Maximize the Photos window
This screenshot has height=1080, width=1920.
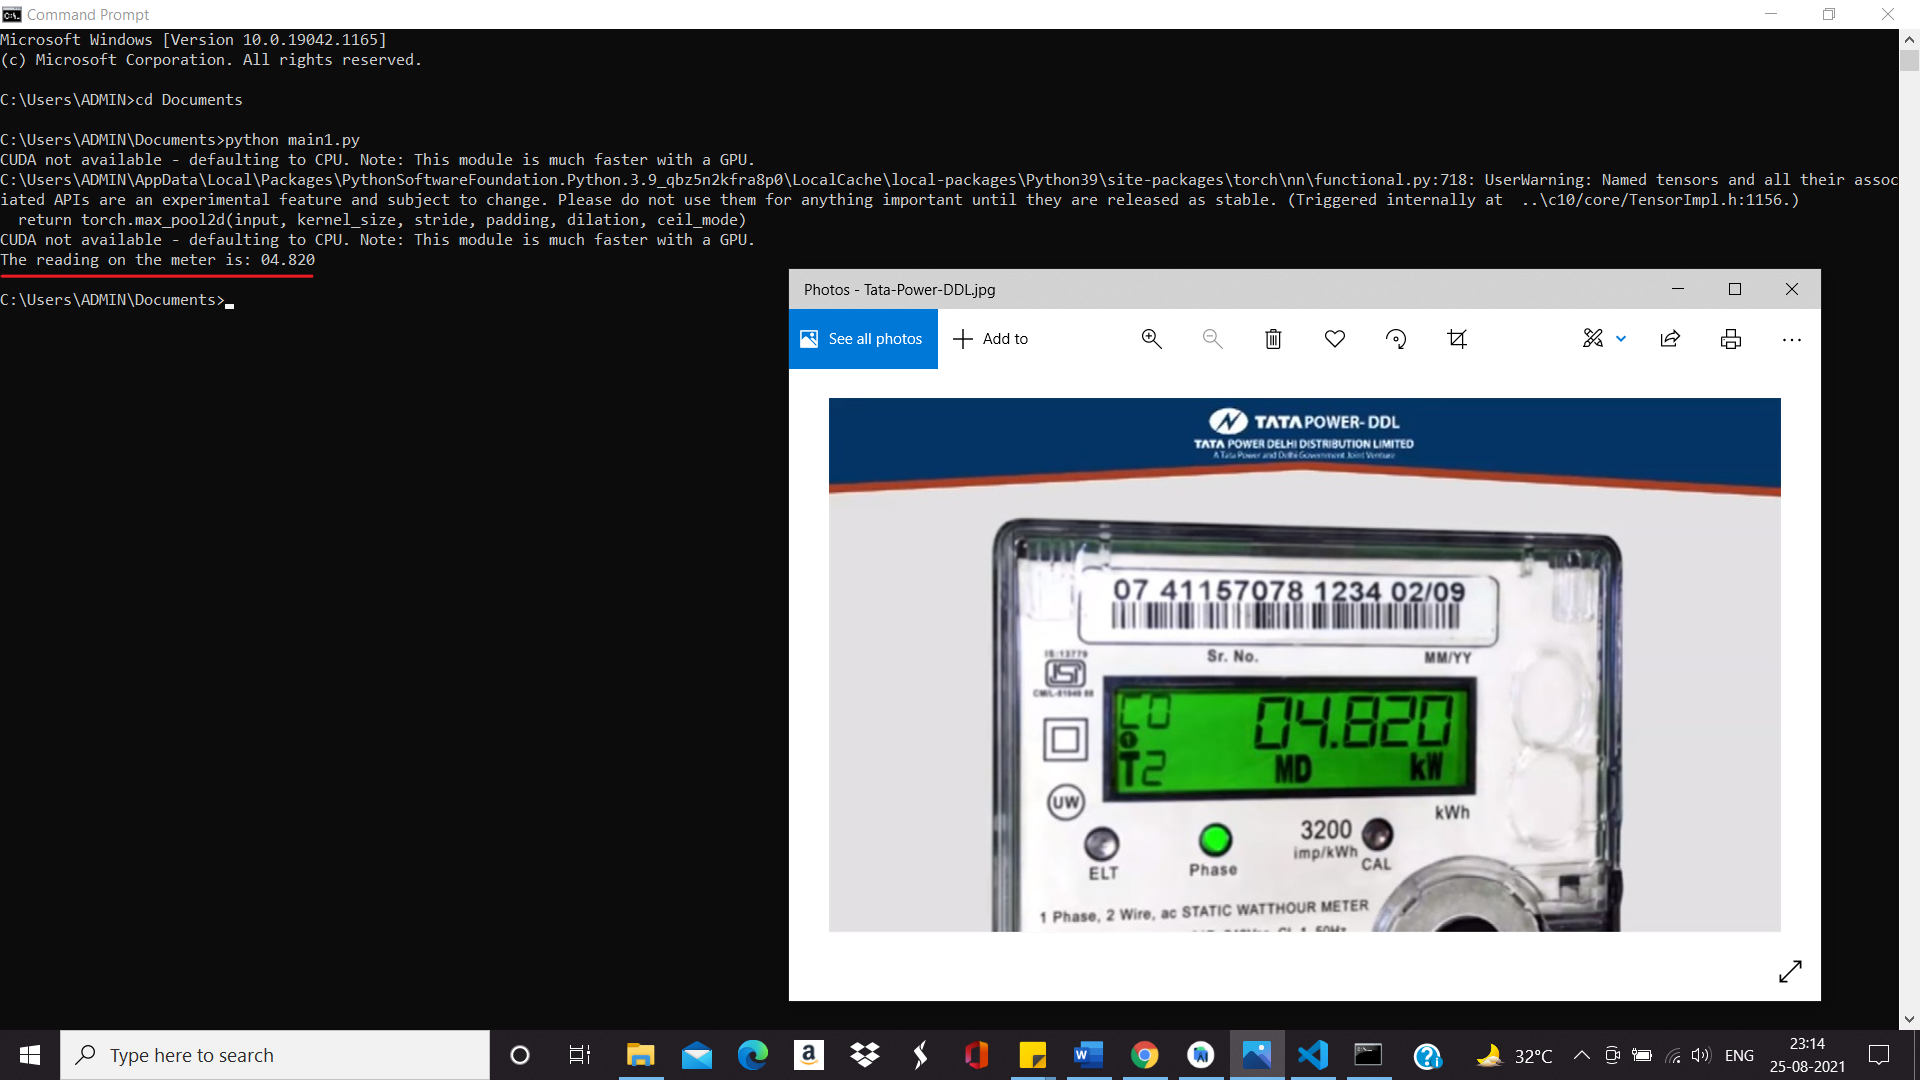(x=1735, y=289)
